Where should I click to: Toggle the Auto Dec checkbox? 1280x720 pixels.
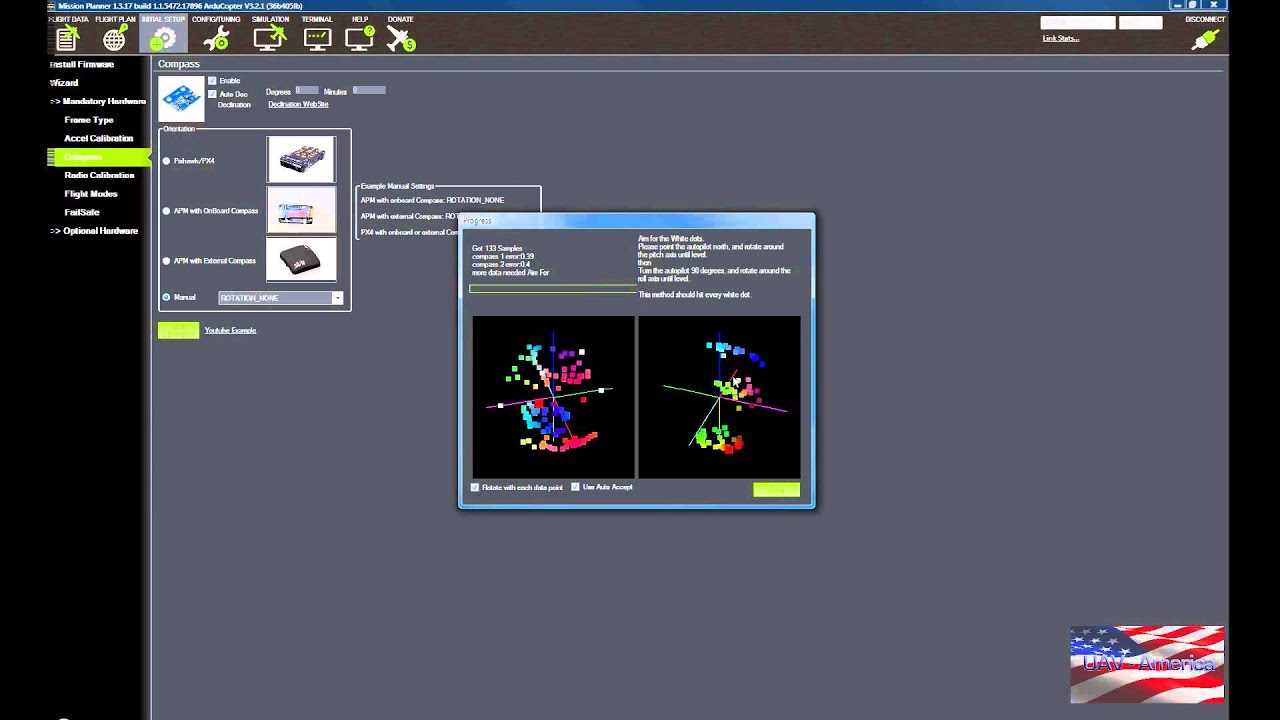pyautogui.click(x=212, y=94)
